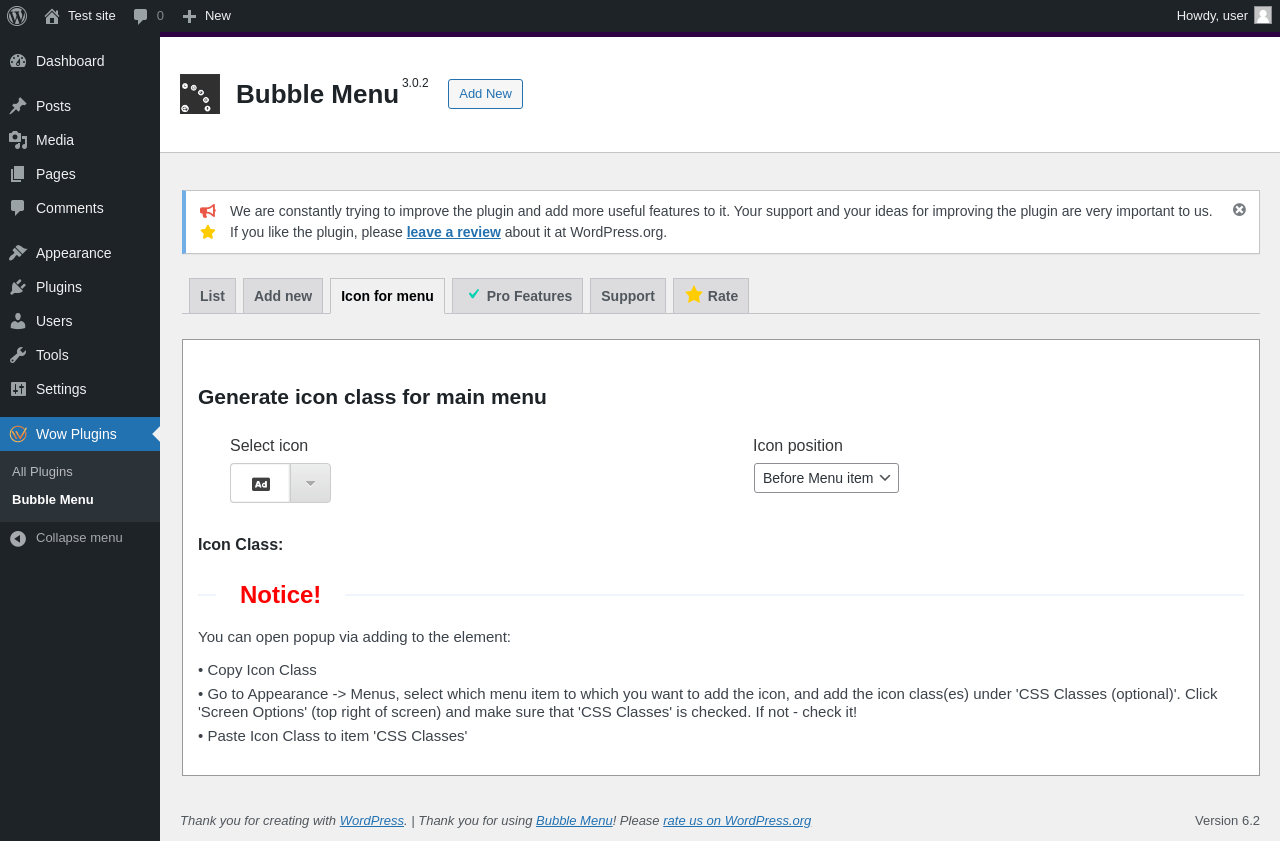Image resolution: width=1280 pixels, height=841 pixels.
Task: Click the WordPress logo in admin bar
Action: point(17,16)
